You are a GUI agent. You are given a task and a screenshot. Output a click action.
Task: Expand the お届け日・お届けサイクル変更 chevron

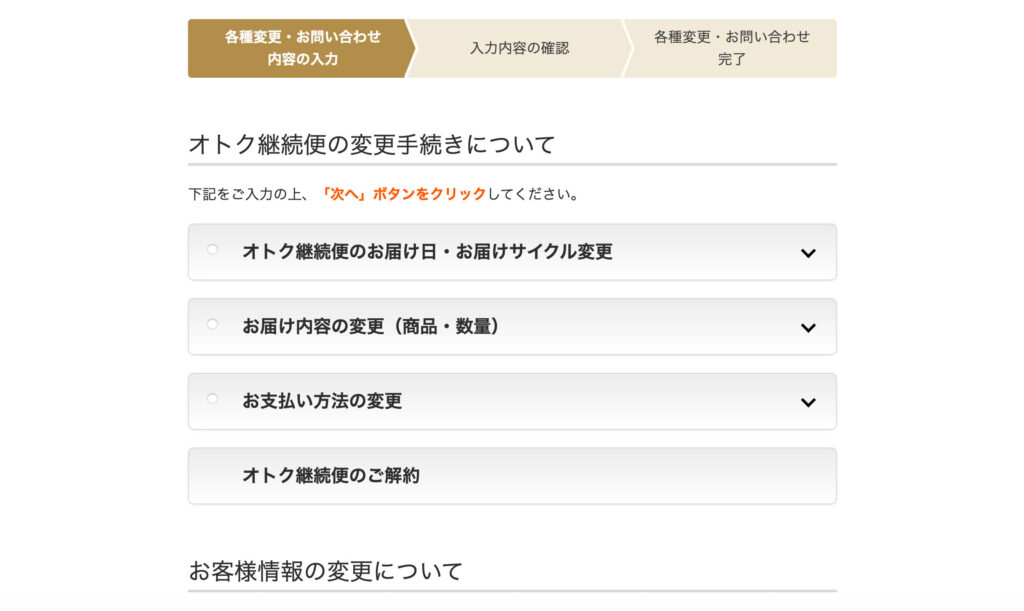pyautogui.click(x=808, y=253)
